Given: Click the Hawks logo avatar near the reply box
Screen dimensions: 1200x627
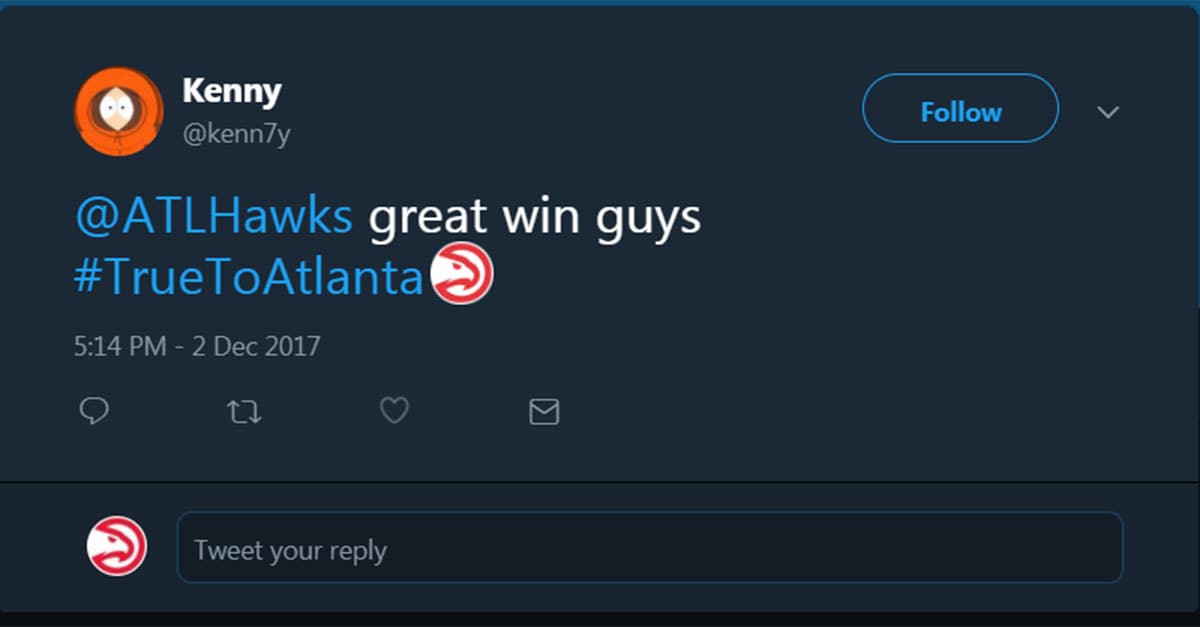Looking at the screenshot, I should tap(117, 546).
